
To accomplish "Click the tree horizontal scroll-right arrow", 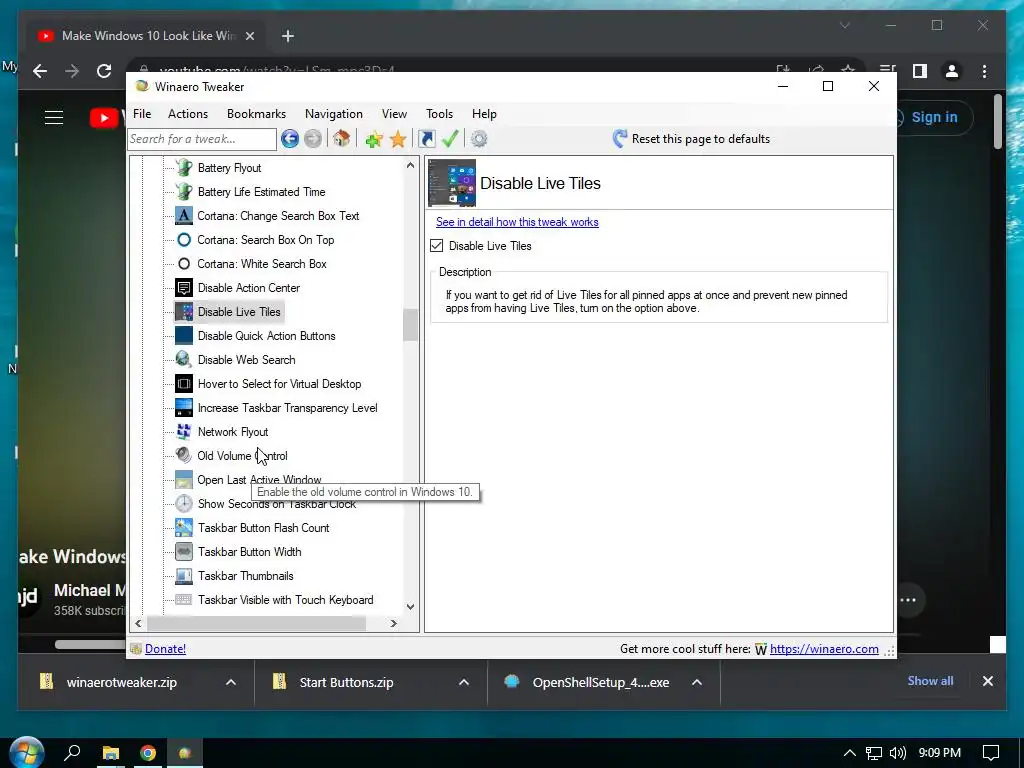I will (394, 624).
